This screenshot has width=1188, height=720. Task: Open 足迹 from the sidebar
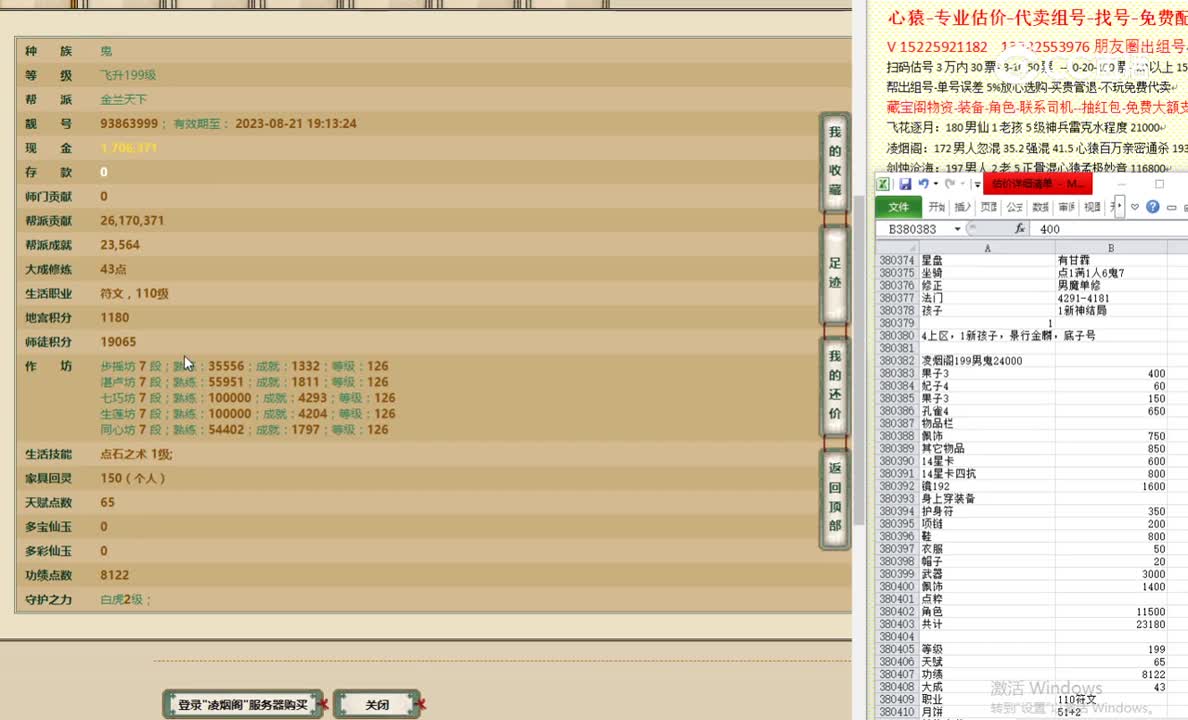[x=834, y=271]
